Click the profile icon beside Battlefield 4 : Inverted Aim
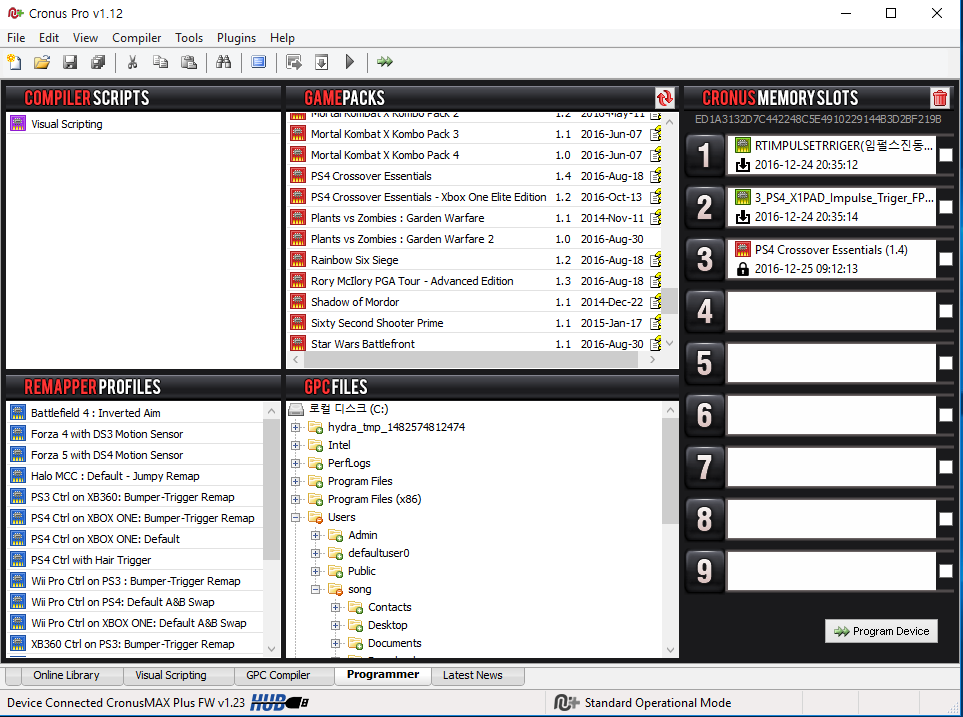This screenshot has height=717, width=963. click(18, 413)
